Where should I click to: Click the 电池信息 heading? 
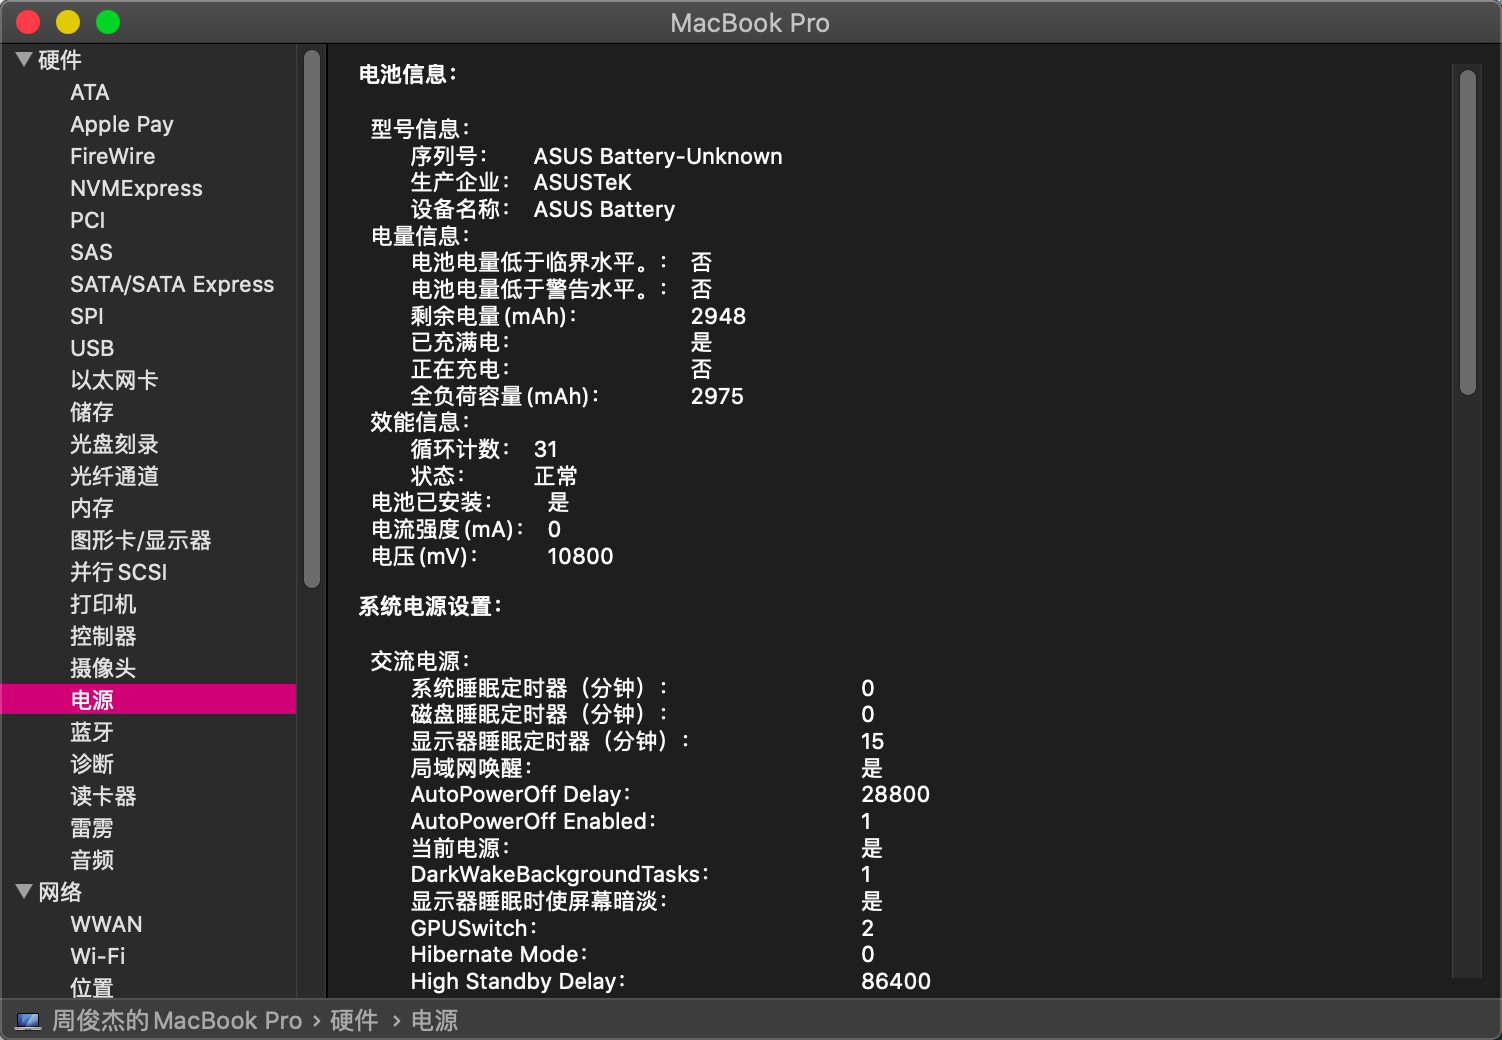pyautogui.click(x=408, y=74)
